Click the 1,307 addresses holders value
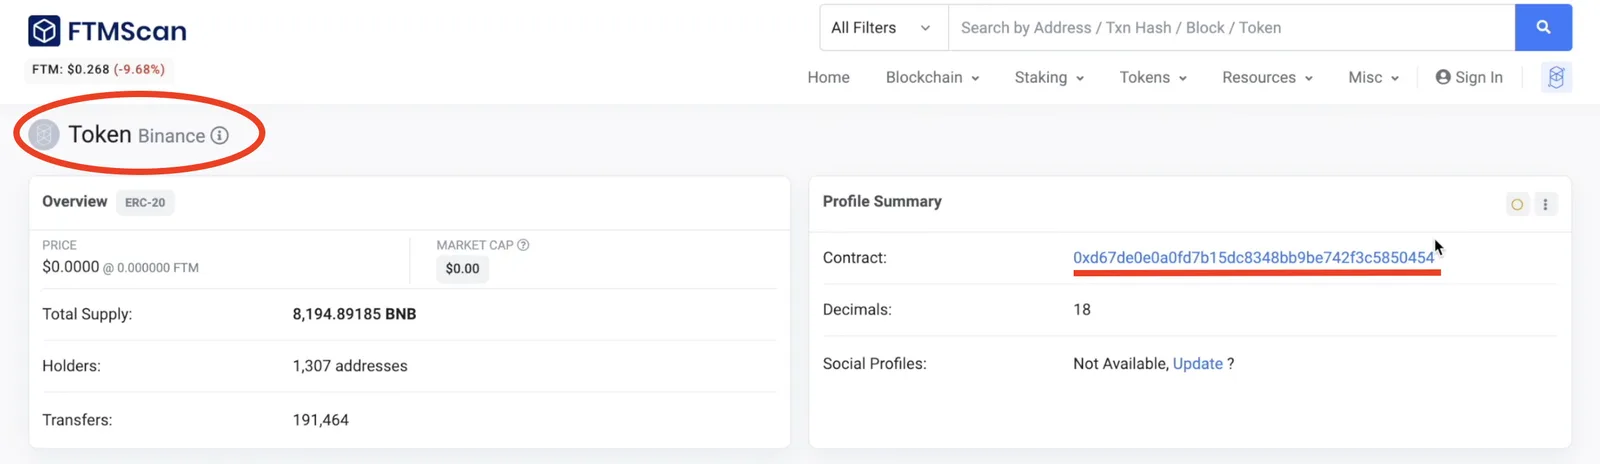Screen dimensions: 1600x464 (350, 366)
